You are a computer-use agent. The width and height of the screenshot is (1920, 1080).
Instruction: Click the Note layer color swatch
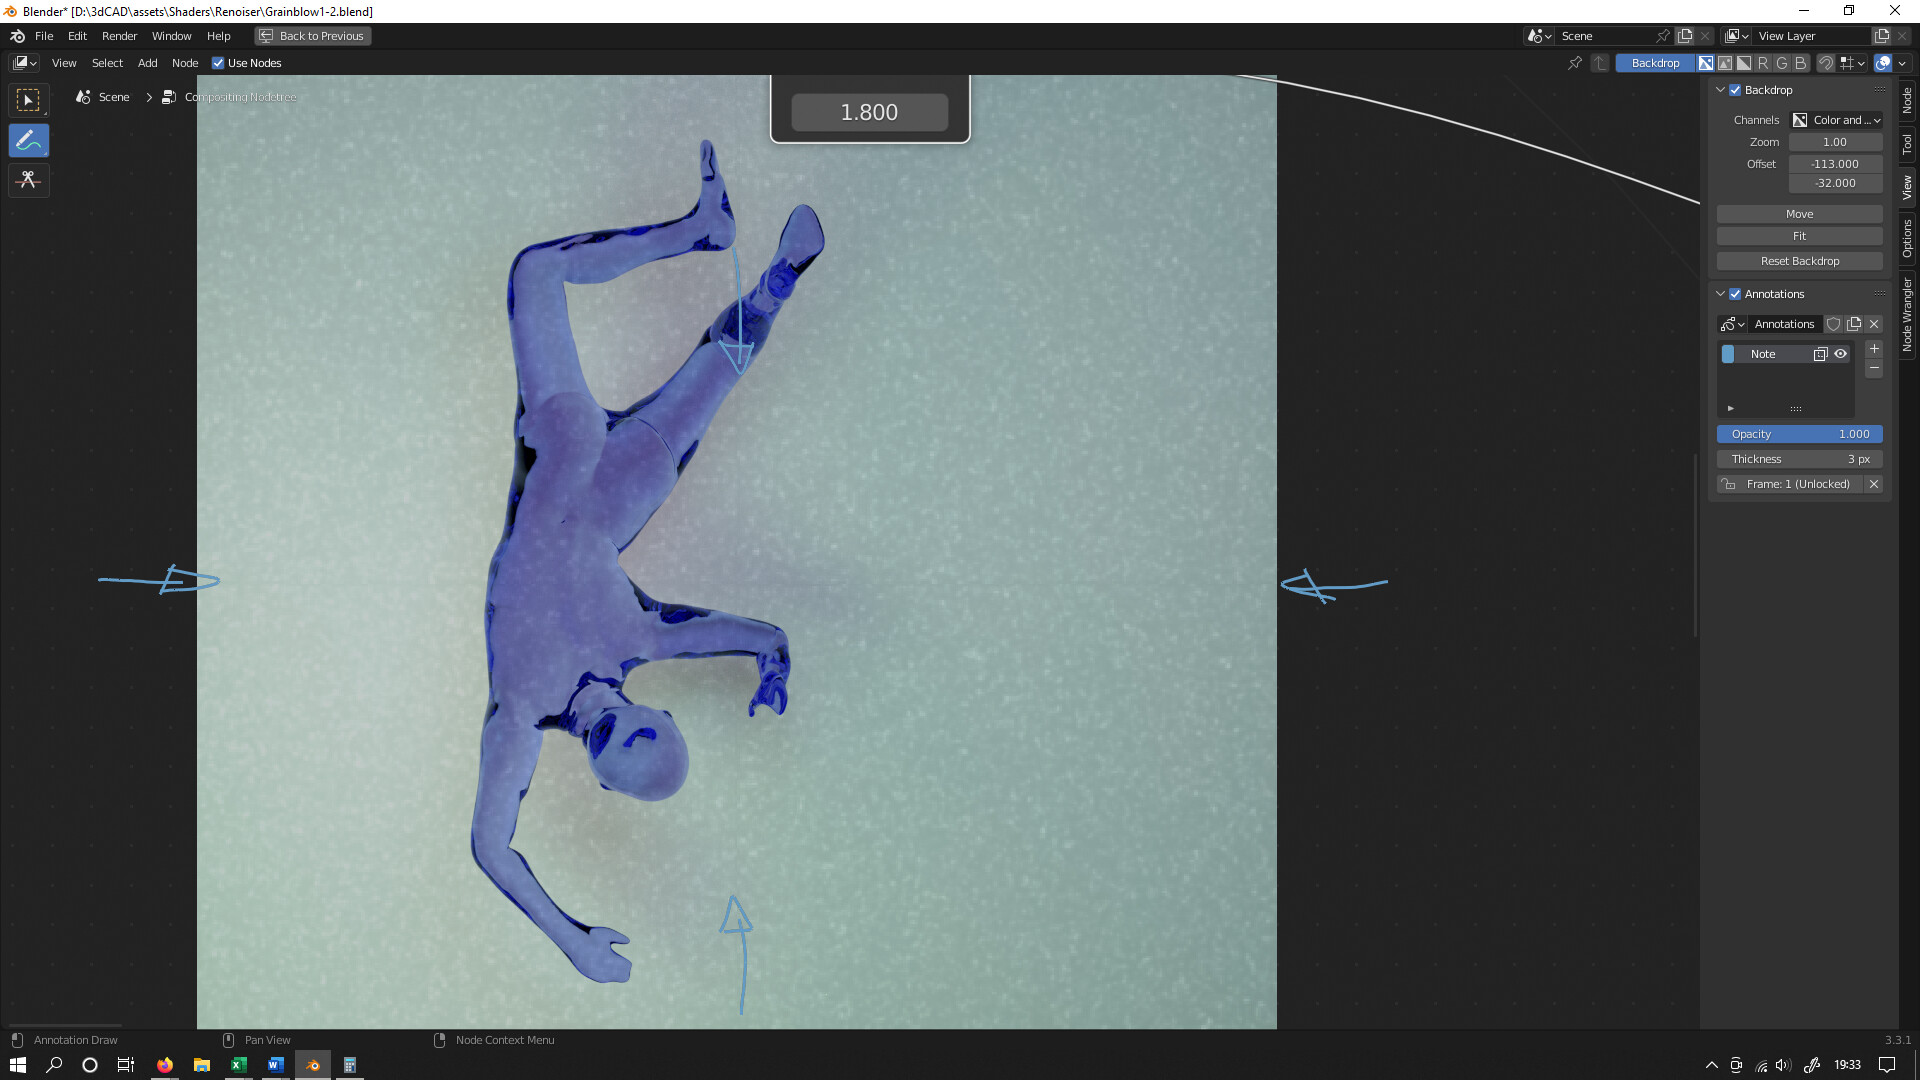1728,354
